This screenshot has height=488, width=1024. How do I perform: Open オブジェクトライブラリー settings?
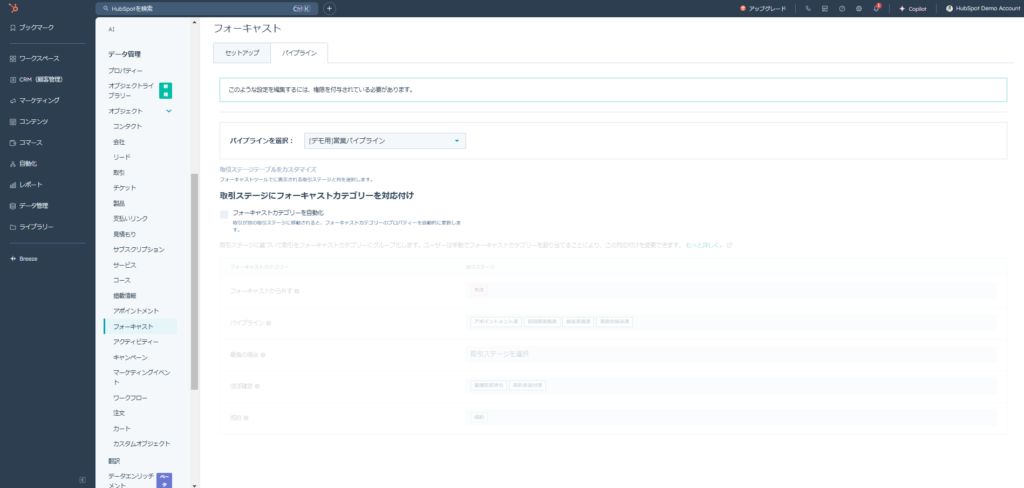(131, 90)
